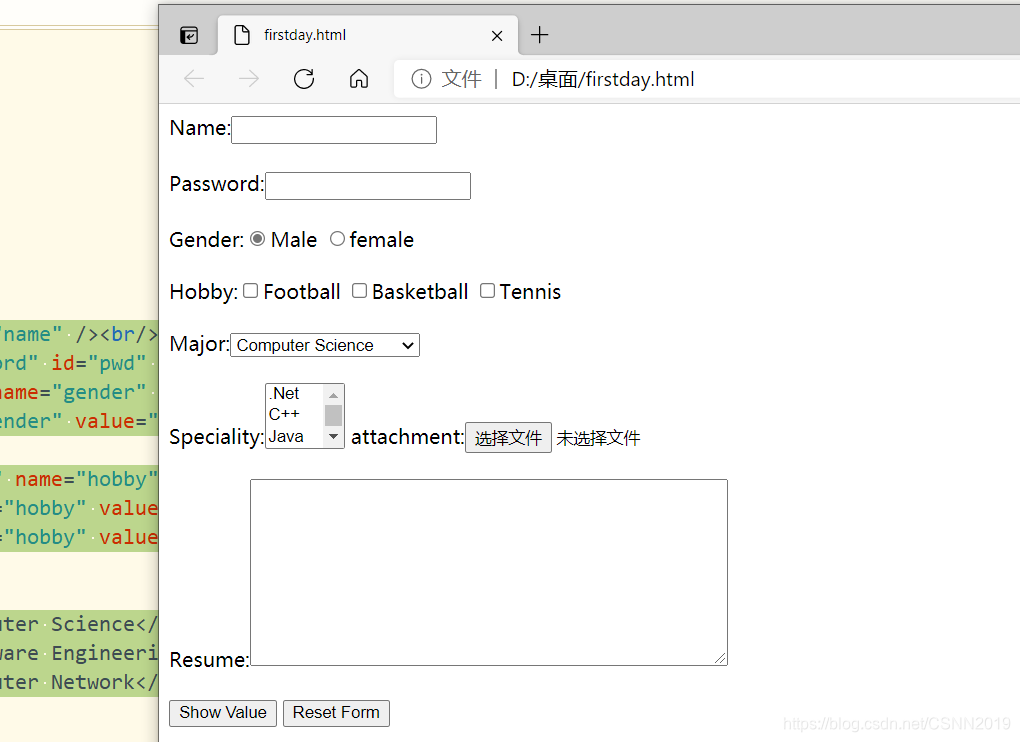The height and width of the screenshot is (742, 1020).
Task: Click the Speciality list scrollbar thumb
Action: point(334,415)
